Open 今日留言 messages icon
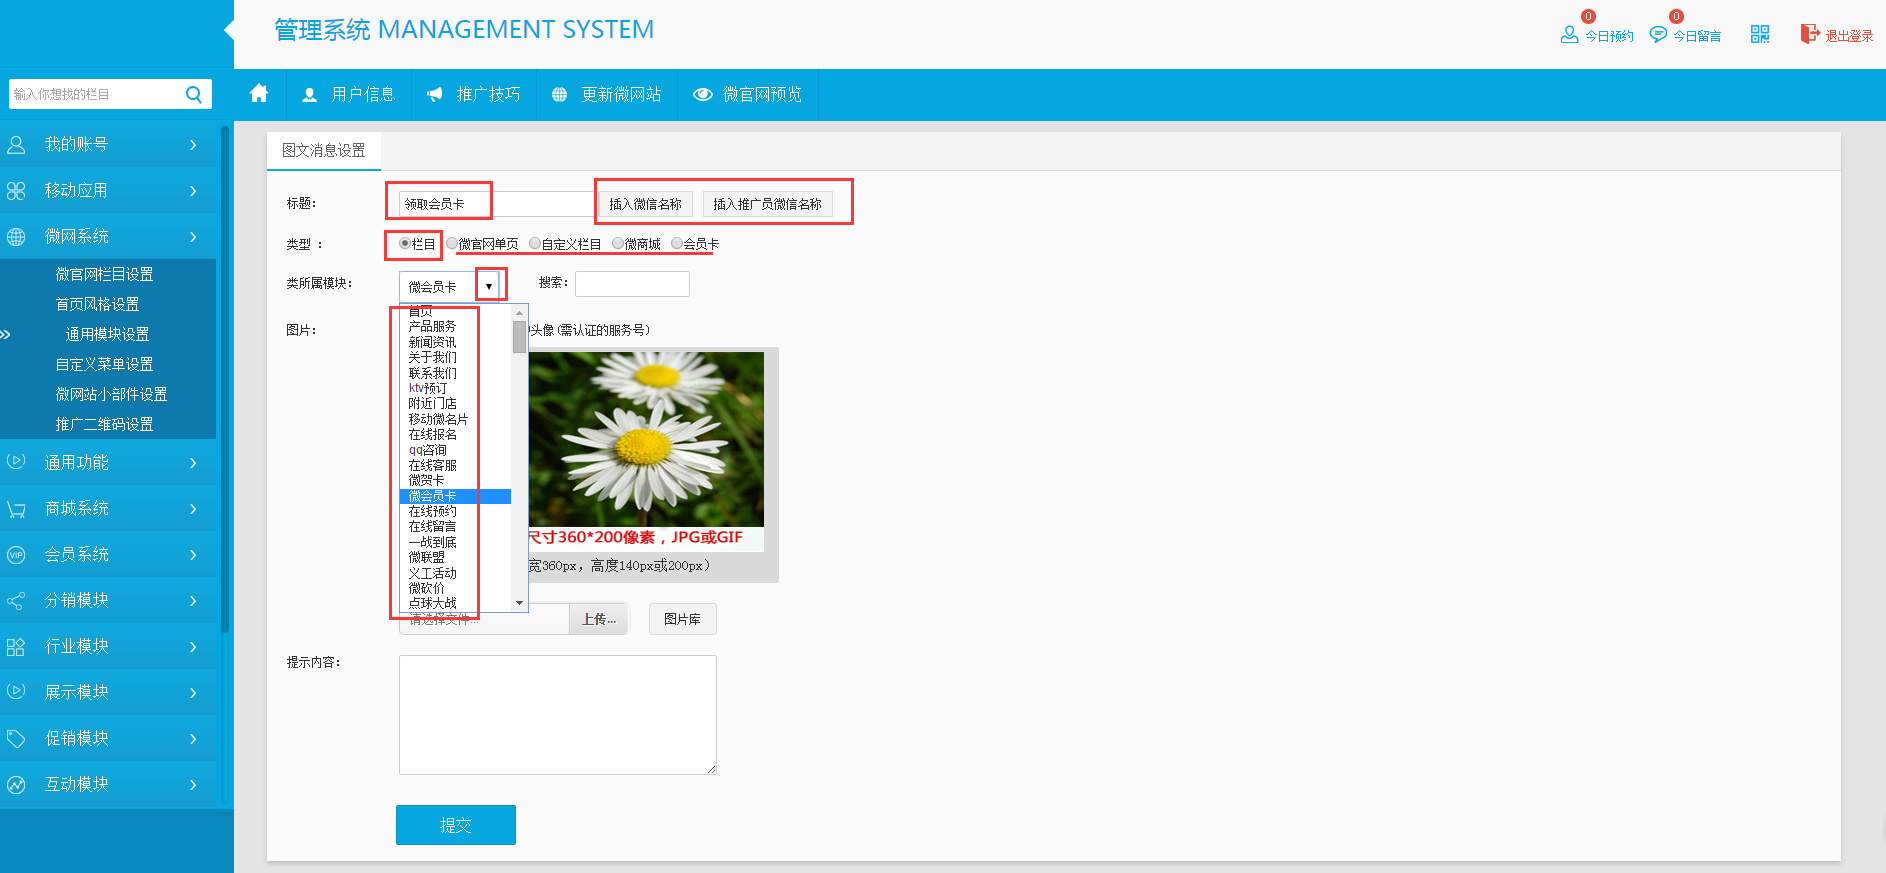The image size is (1886, 873). point(1658,35)
